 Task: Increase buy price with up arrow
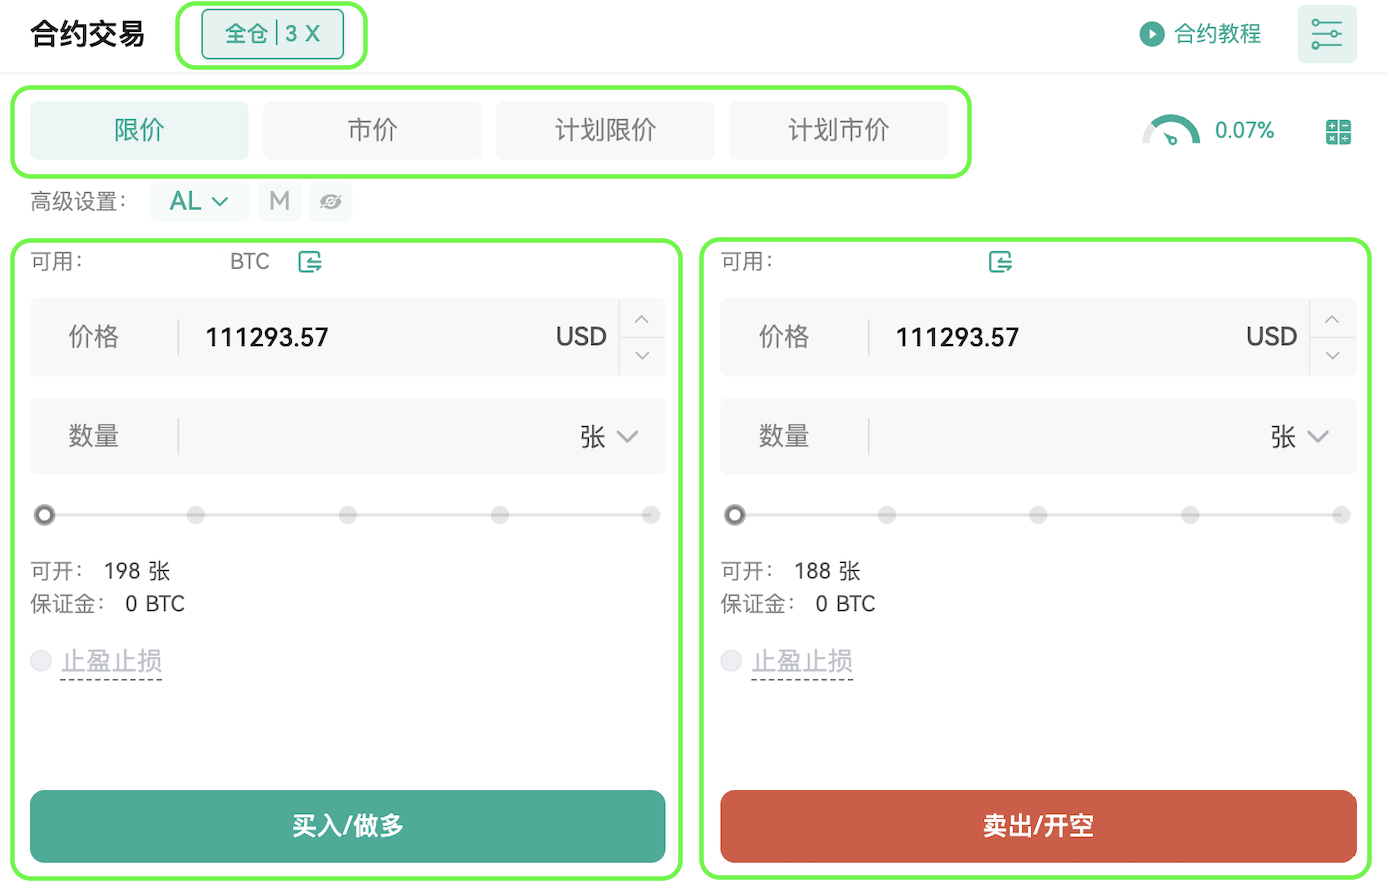[642, 319]
